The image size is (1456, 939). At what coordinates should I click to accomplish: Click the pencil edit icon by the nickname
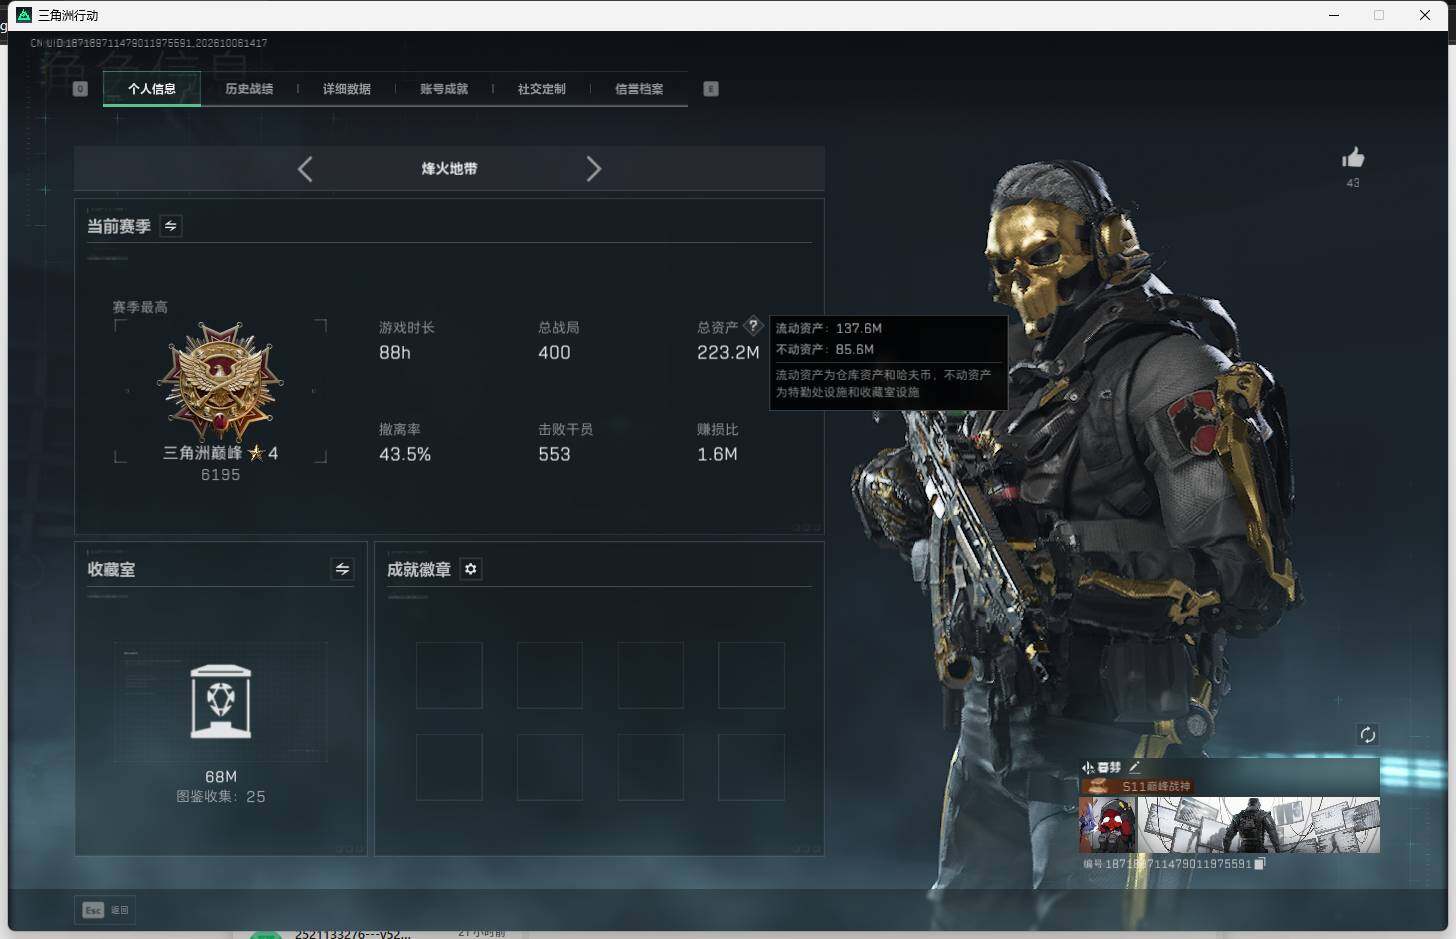1134,768
